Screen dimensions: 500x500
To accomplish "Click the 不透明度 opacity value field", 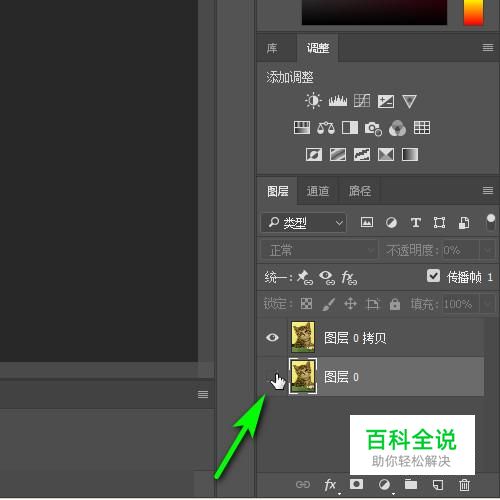I will [x=461, y=250].
